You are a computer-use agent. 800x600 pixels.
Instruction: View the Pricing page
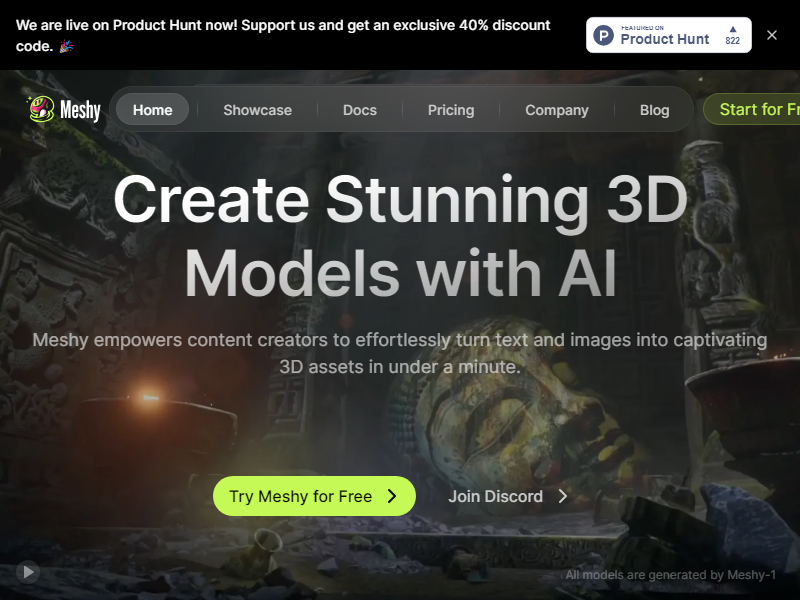[x=451, y=110]
